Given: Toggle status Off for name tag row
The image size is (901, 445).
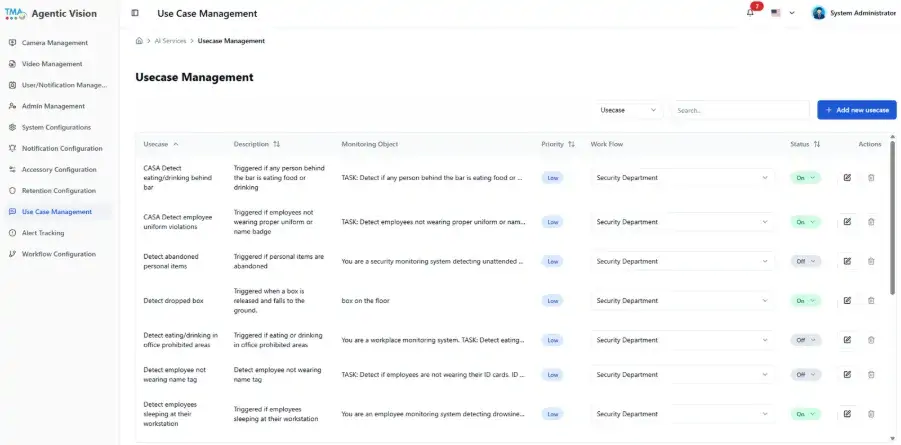Looking at the screenshot, I should 806,375.
